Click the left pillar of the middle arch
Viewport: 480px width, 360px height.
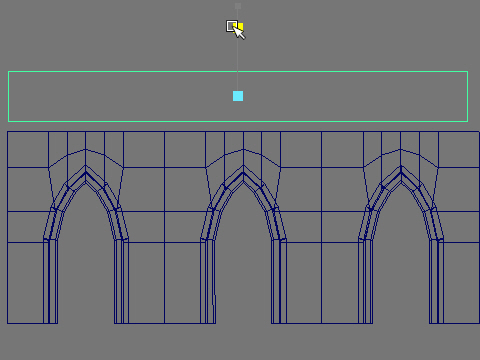click(x=208, y=281)
